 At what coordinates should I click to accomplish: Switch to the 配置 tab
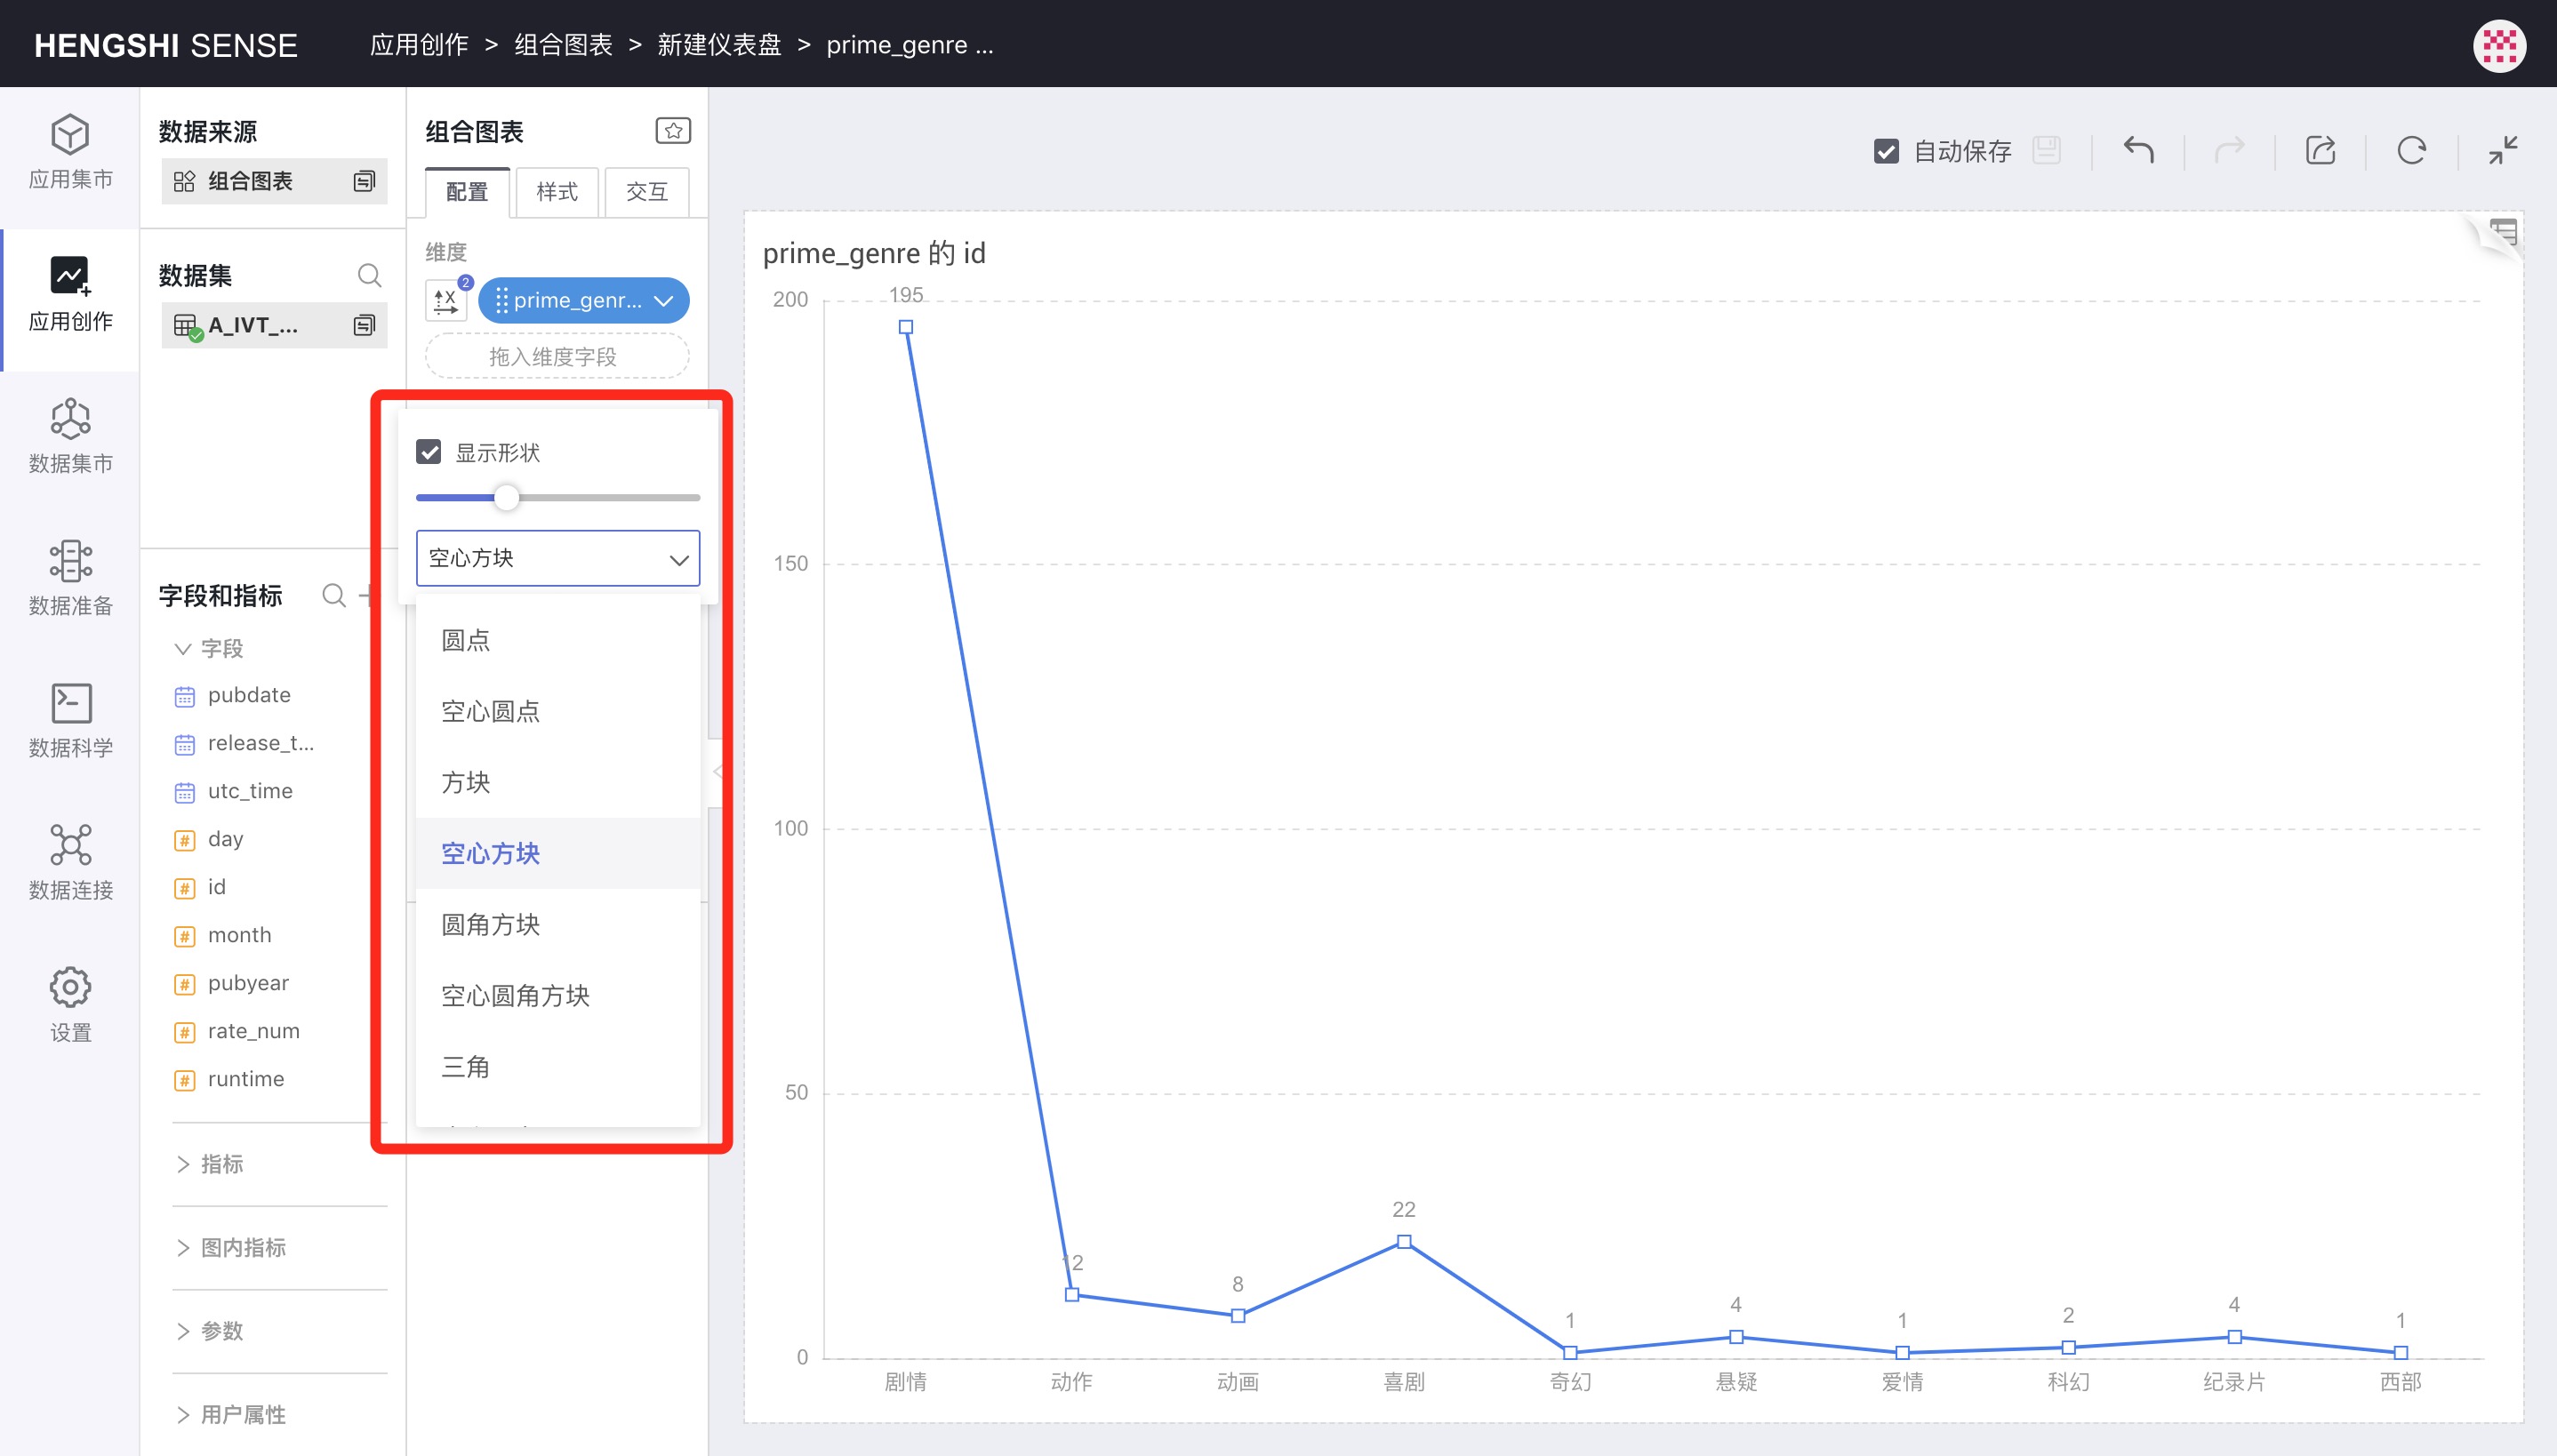coord(467,192)
